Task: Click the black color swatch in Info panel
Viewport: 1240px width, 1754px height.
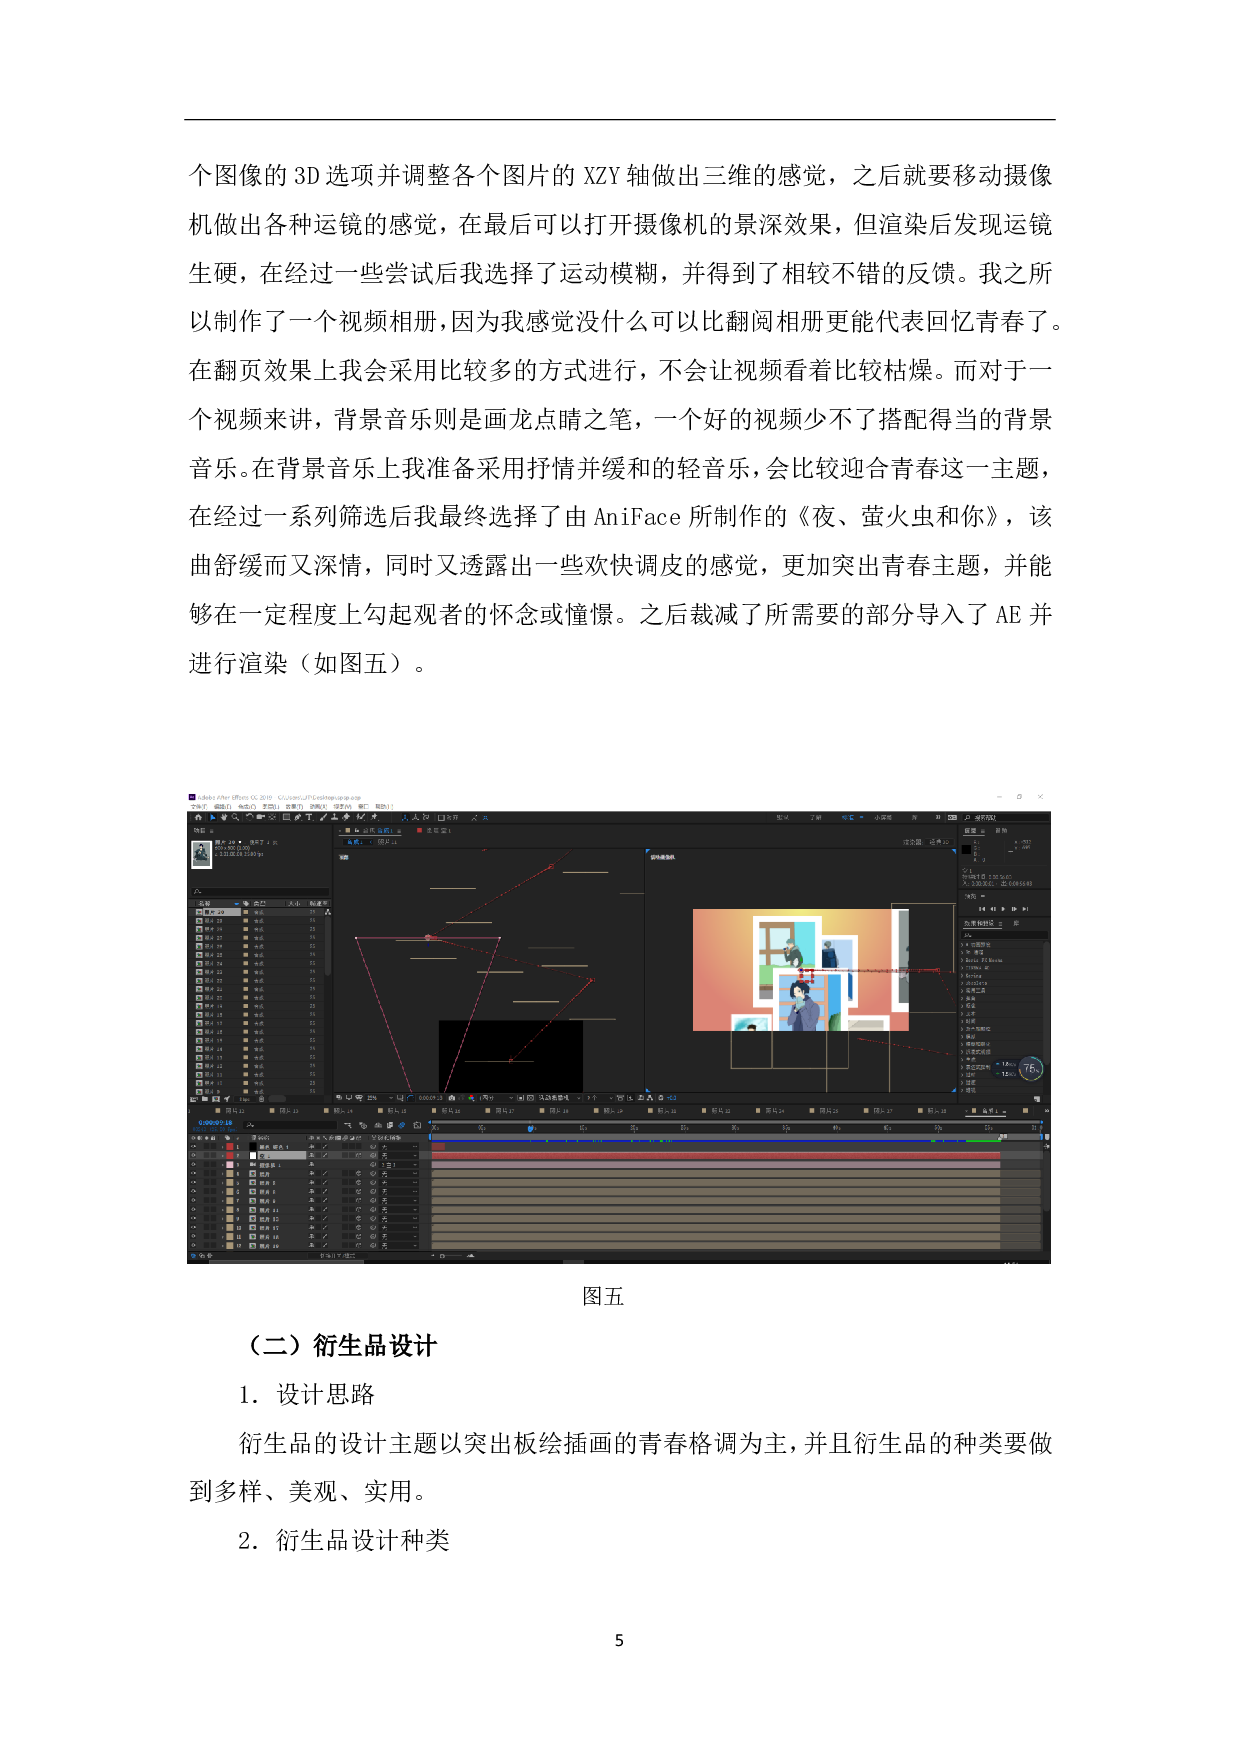Action: 967,849
